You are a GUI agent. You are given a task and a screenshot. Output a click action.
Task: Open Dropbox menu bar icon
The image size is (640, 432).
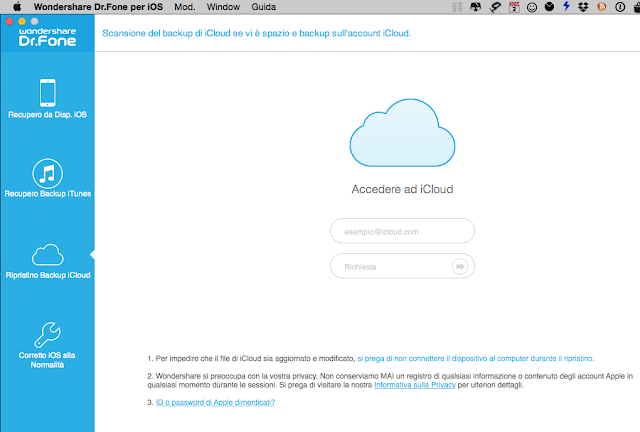coord(583,7)
